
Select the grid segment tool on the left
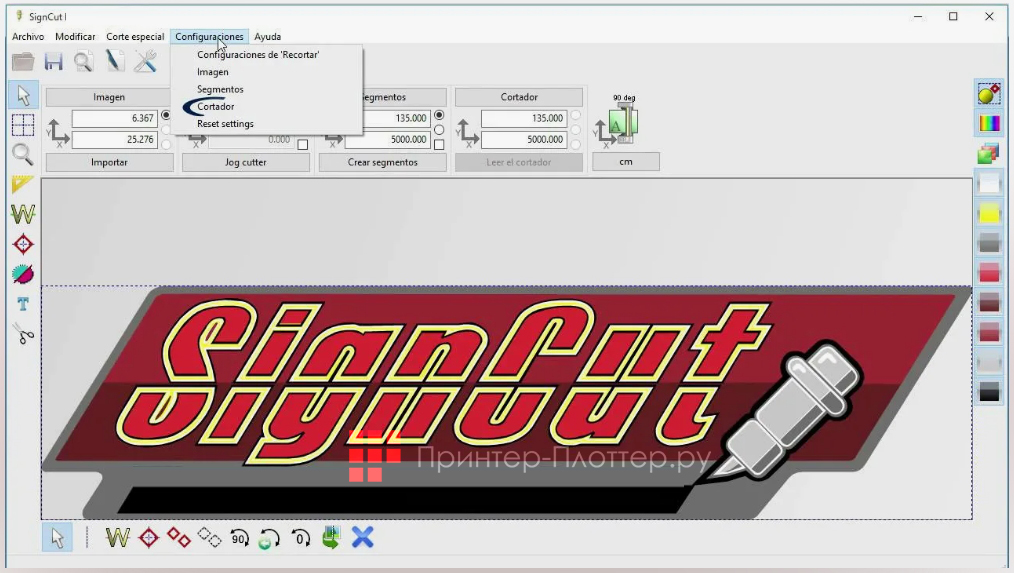click(22, 125)
